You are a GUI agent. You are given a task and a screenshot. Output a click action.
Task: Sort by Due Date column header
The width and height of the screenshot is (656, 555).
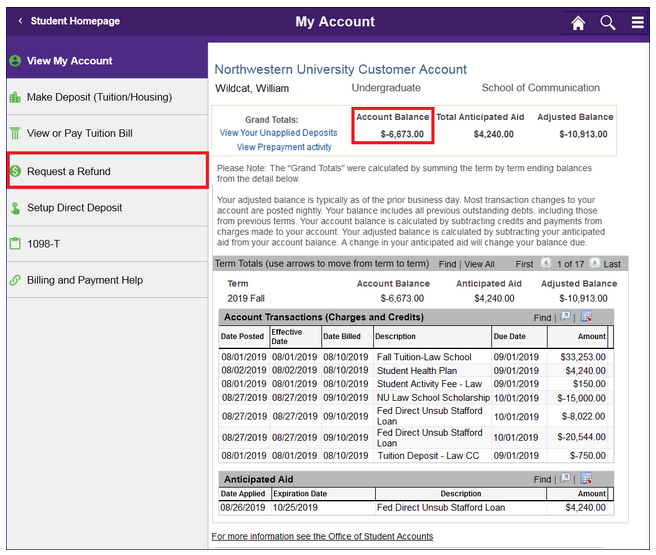(509, 336)
